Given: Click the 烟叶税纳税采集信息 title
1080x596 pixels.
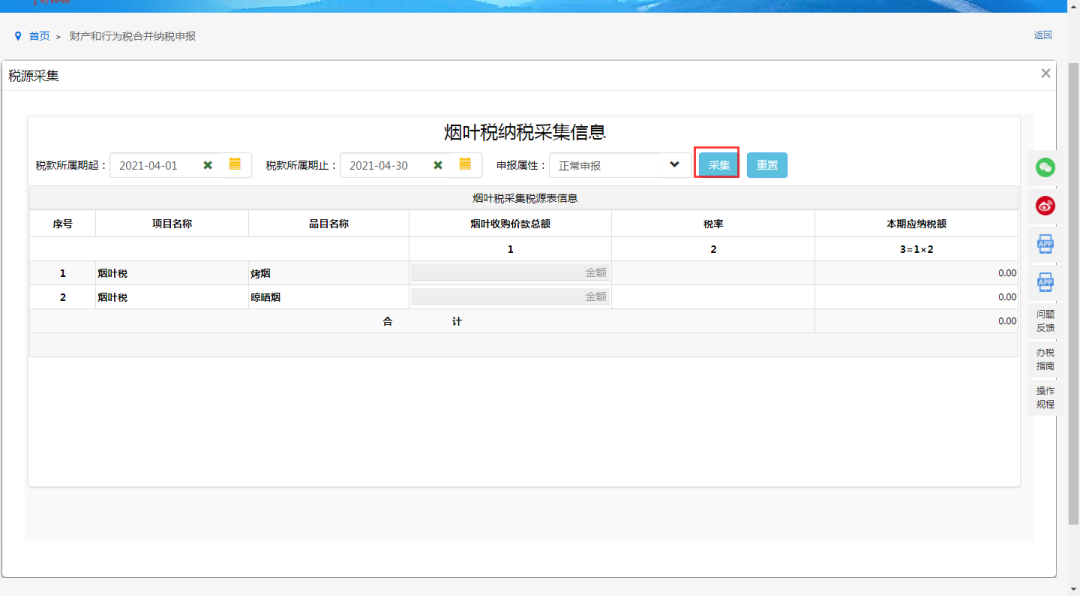Looking at the screenshot, I should coord(524,132).
